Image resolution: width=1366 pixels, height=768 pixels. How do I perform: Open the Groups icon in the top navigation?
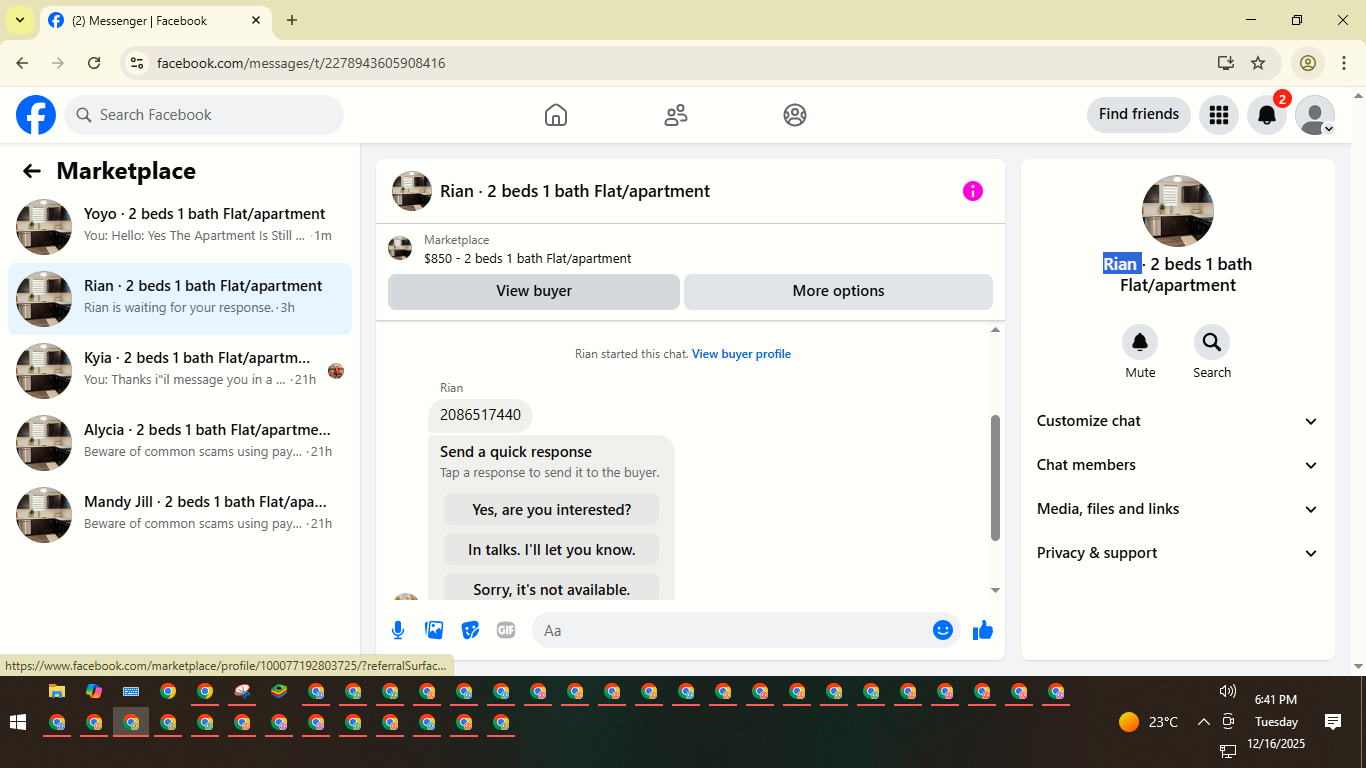(795, 115)
